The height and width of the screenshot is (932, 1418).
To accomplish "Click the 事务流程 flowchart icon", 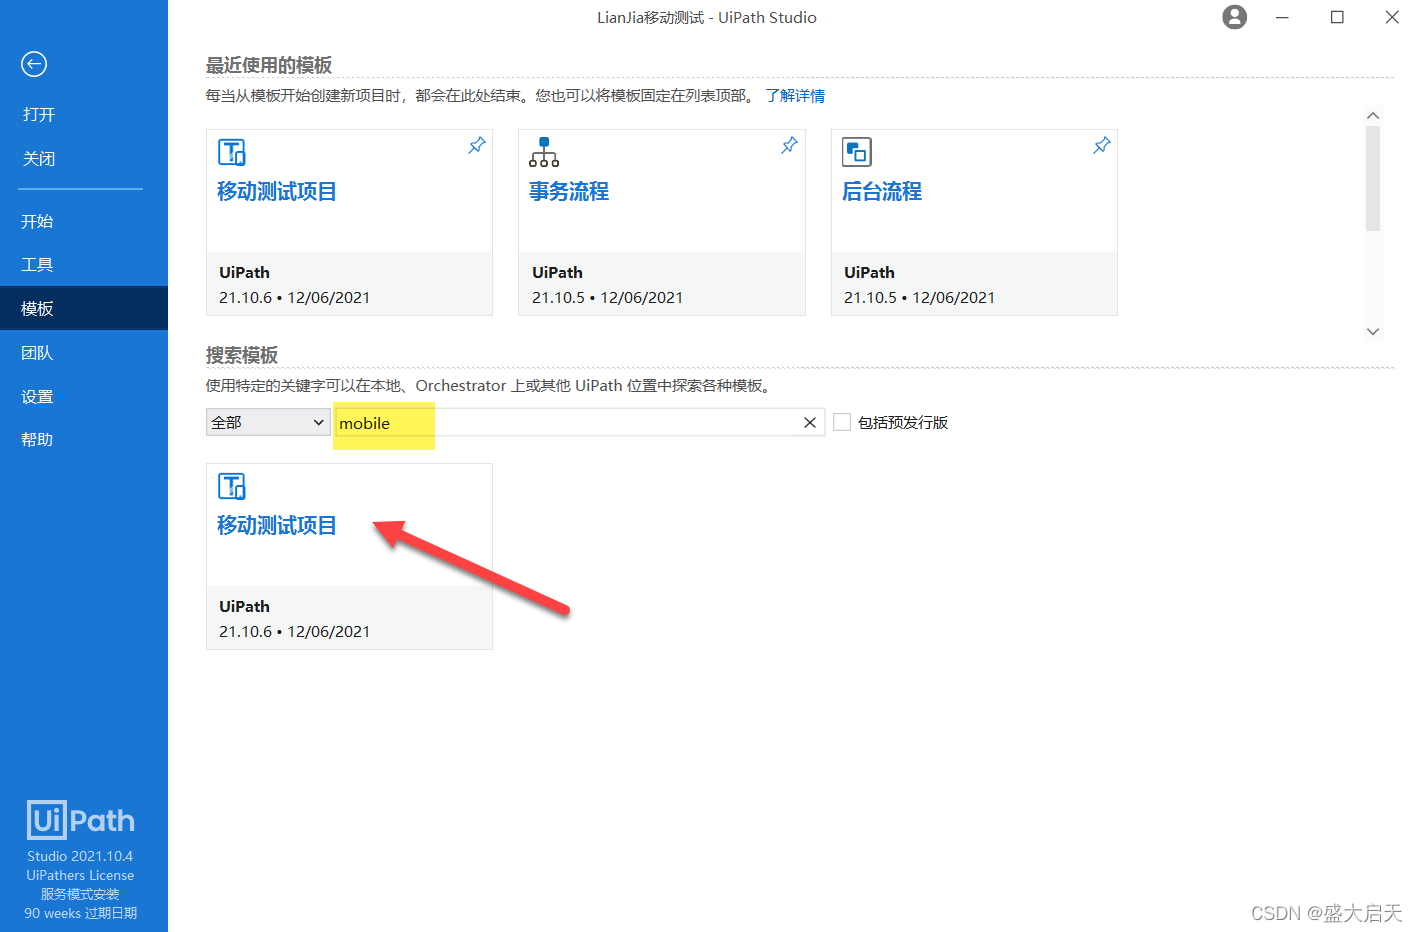I will [x=544, y=152].
